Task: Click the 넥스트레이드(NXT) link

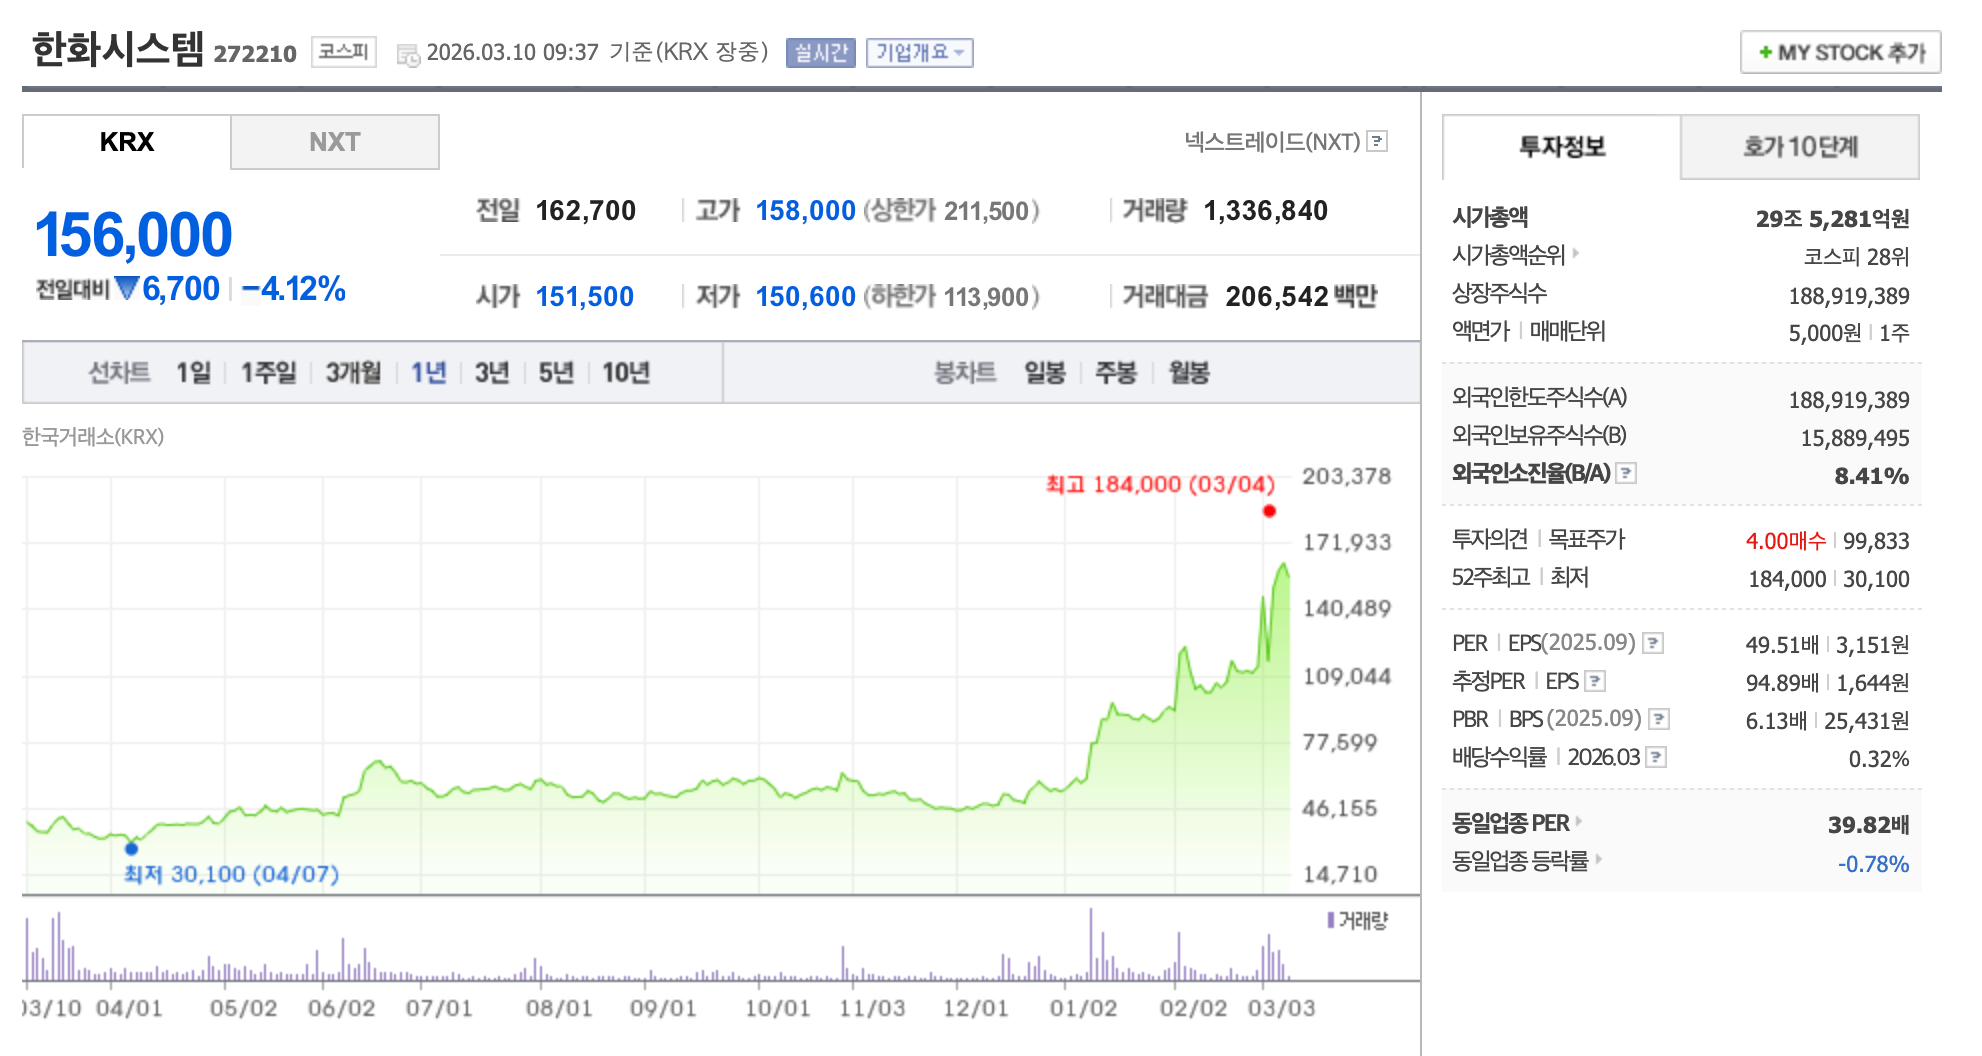Action: (1272, 141)
